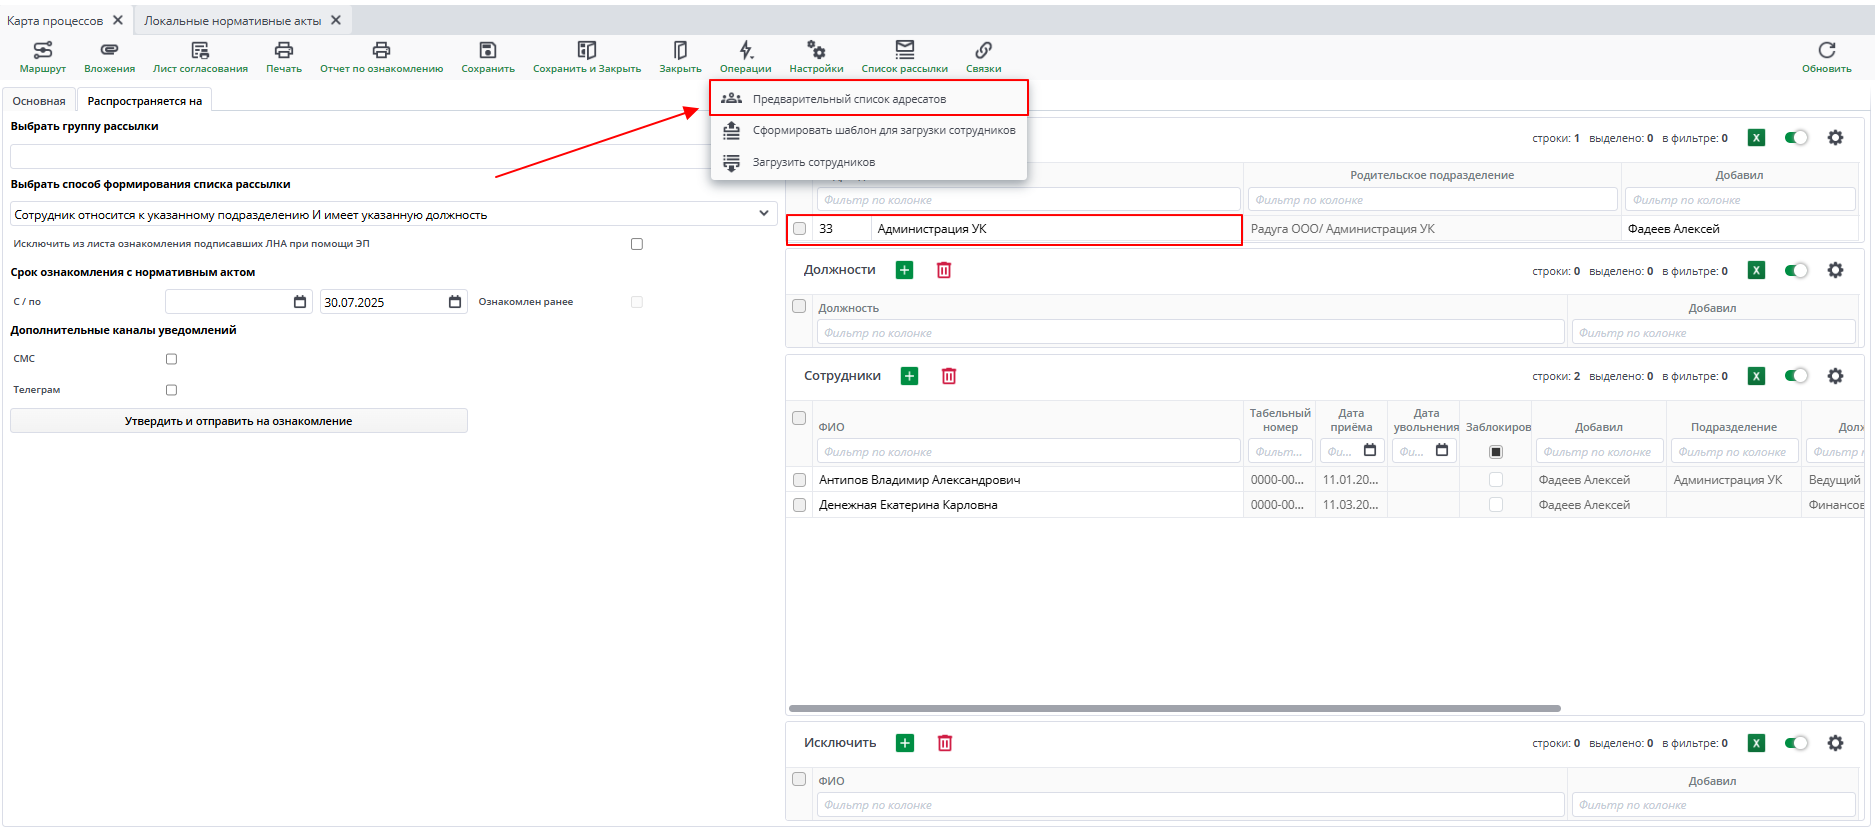This screenshot has height=829, width=1875.
Task: Choose Загрузить сотрудников menu item
Action: point(869,162)
